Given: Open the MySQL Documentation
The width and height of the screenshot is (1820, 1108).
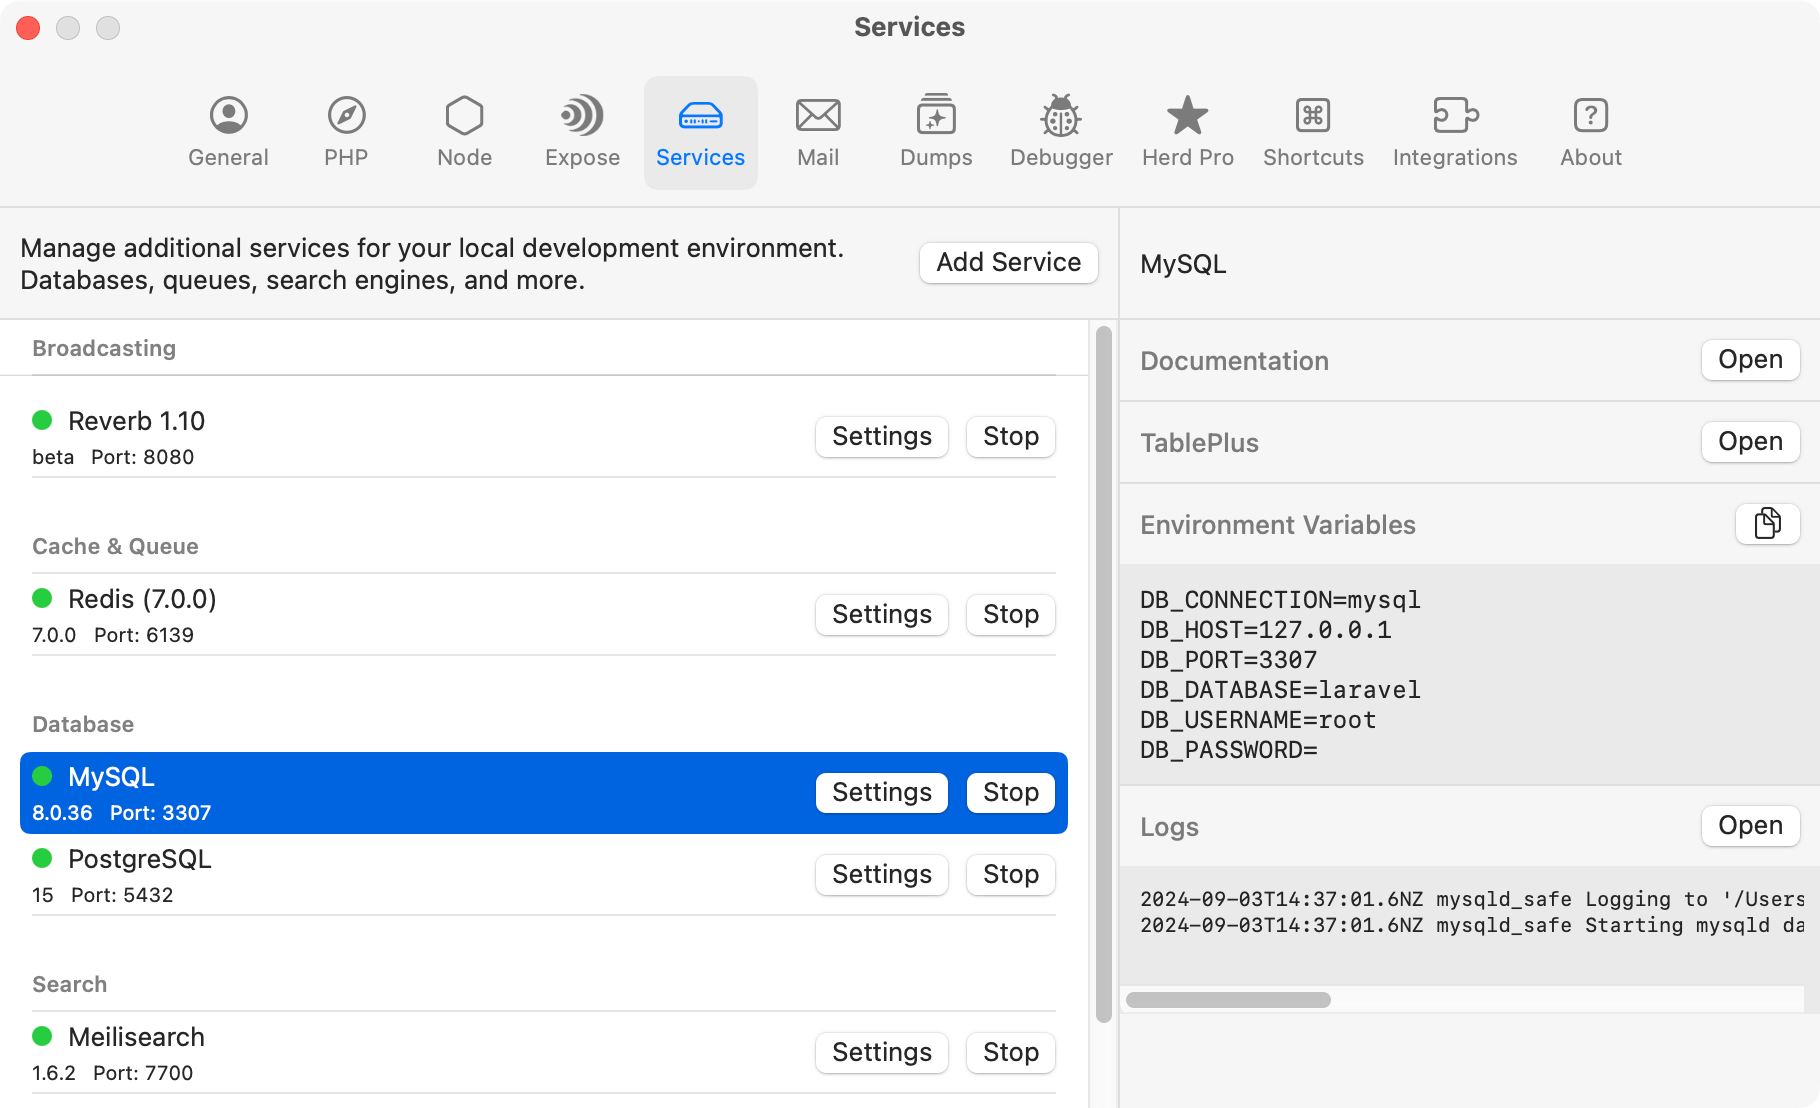Looking at the screenshot, I should [x=1749, y=360].
